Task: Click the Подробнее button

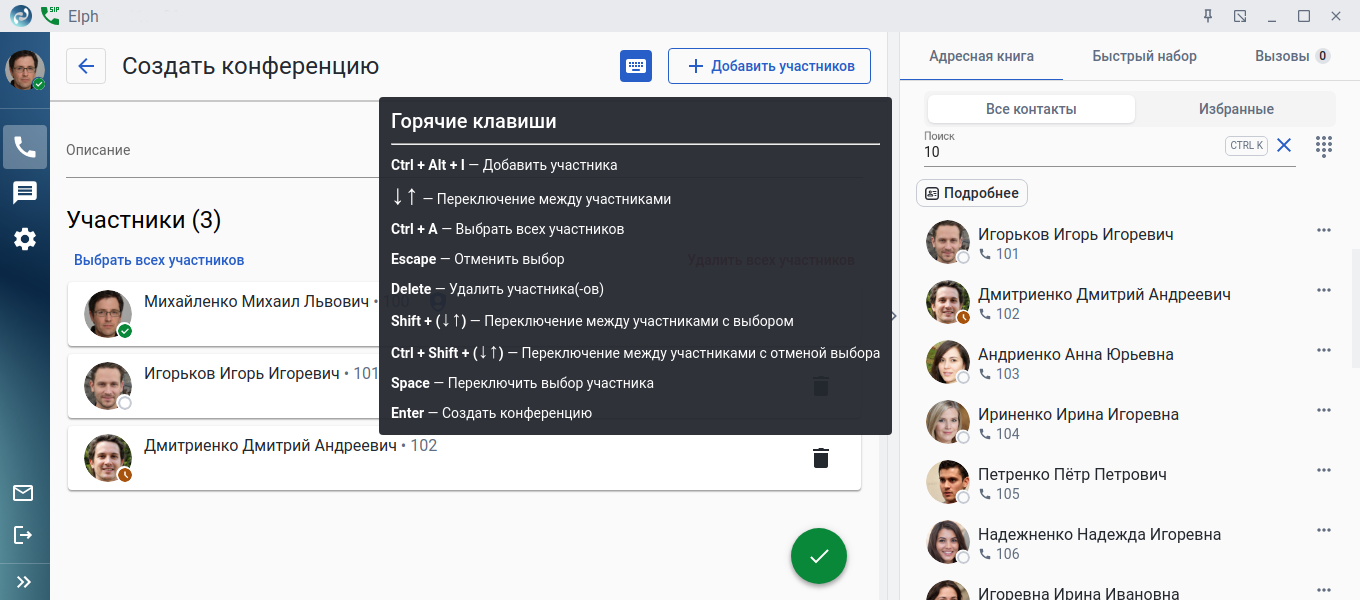Action: coord(972,193)
